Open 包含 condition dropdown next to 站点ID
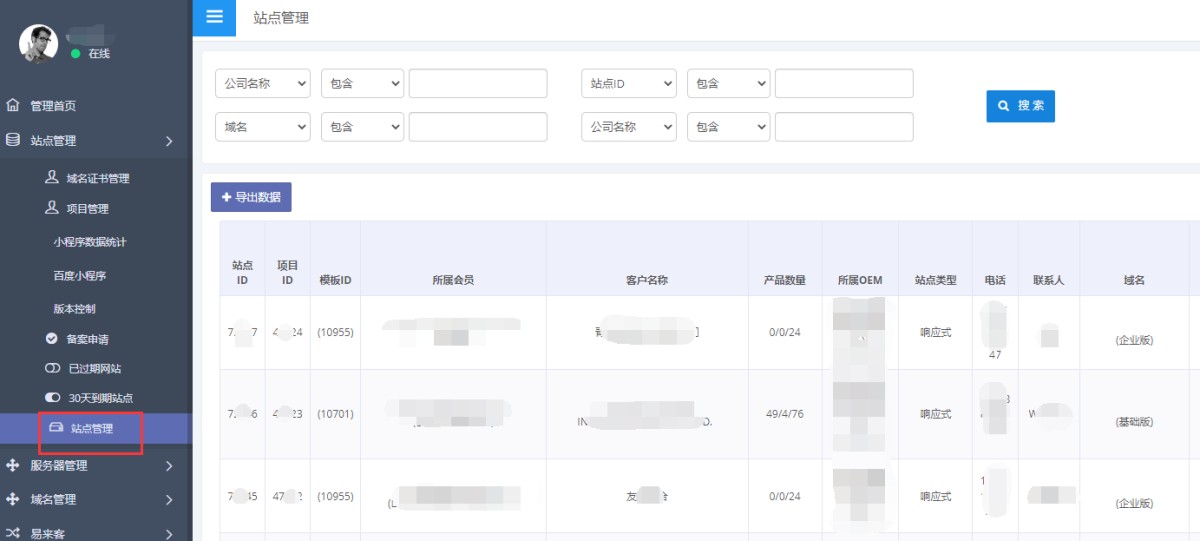This screenshot has width=1200, height=541. [x=728, y=84]
